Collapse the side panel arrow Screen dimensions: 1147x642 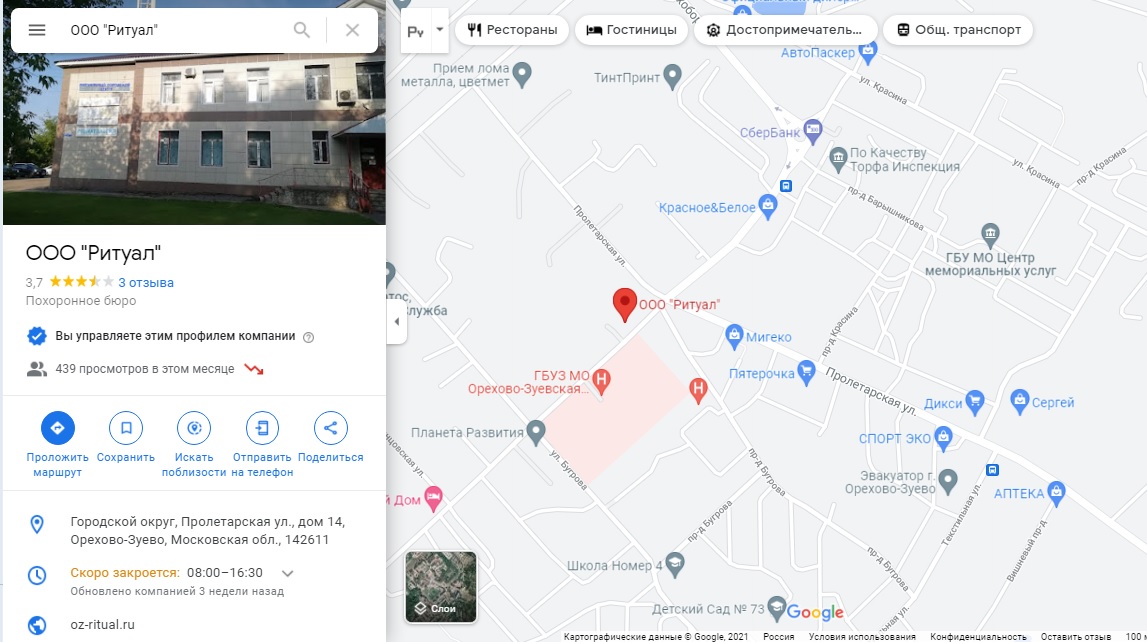click(x=396, y=321)
